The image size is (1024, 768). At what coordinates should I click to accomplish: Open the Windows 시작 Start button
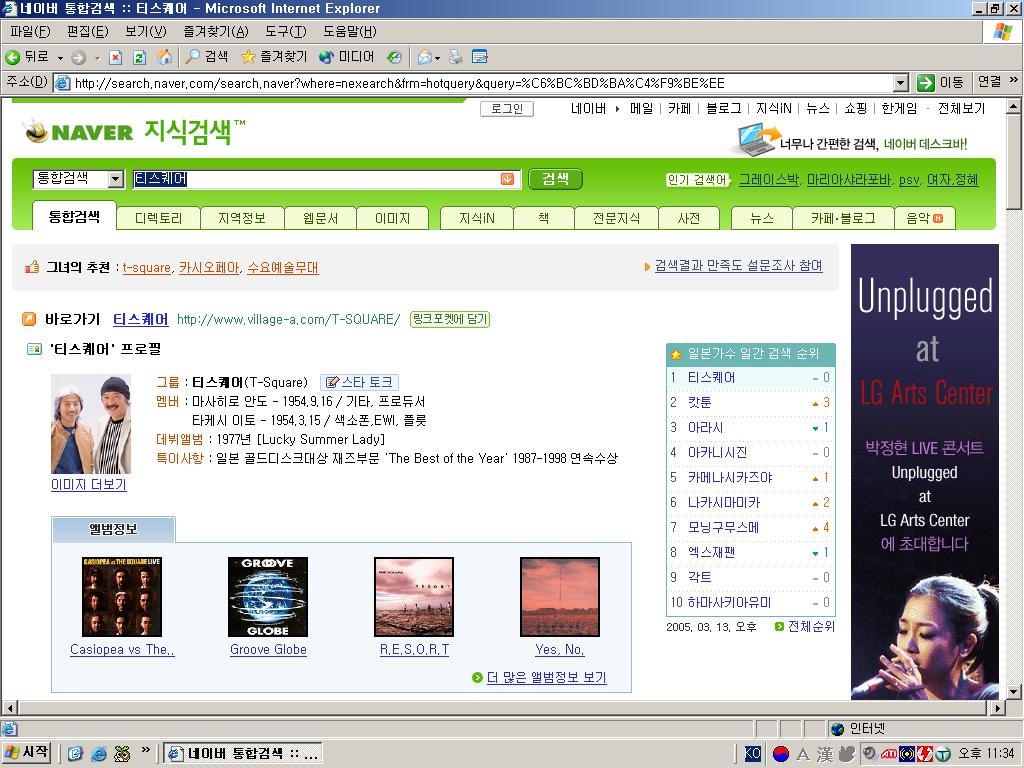26,752
